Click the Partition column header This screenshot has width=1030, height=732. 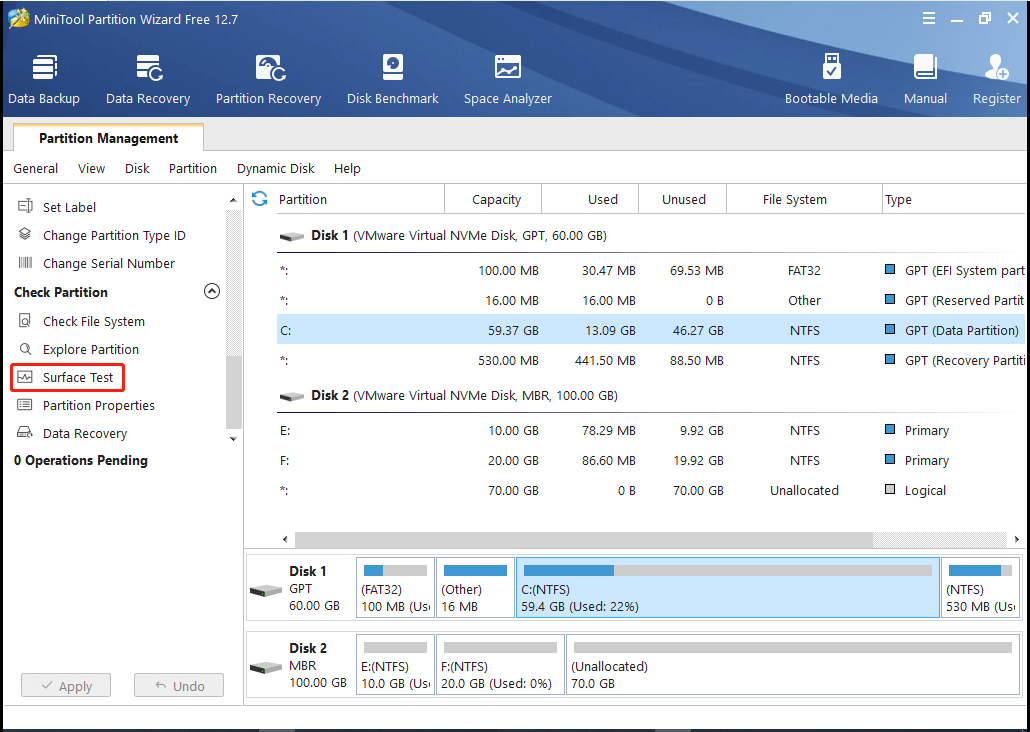tap(360, 199)
